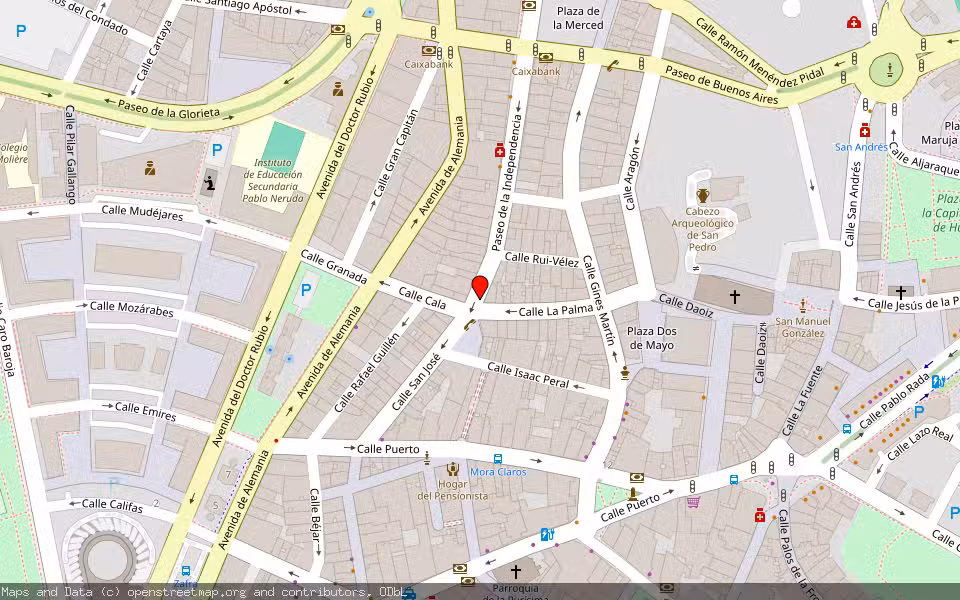The width and height of the screenshot is (960, 600).
Task: Click the Plaza de la Merced label
Action: tap(578, 18)
